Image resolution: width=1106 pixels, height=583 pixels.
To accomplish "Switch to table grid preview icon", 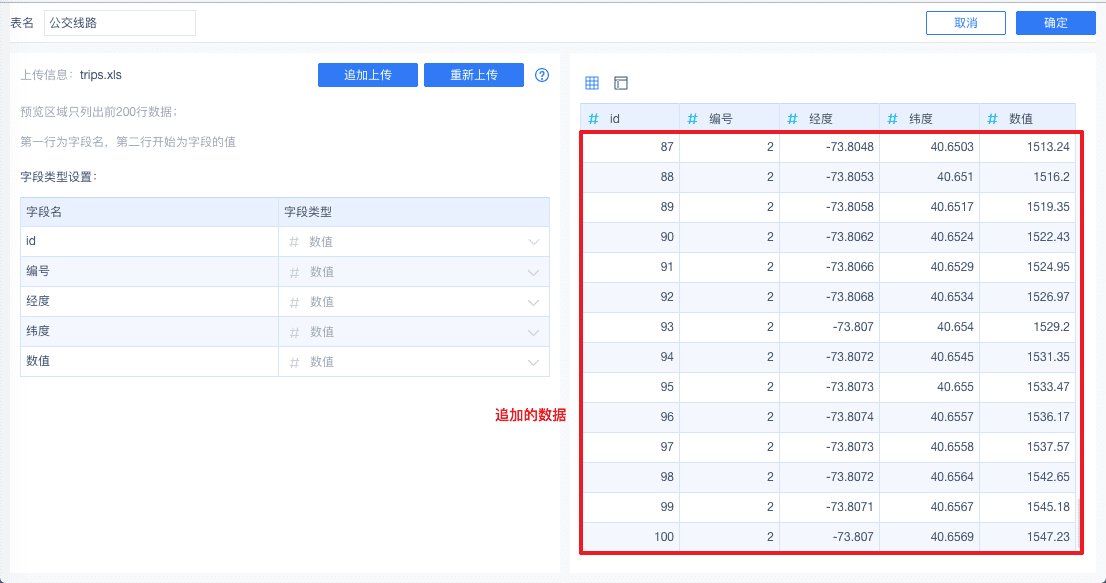I will (x=592, y=83).
